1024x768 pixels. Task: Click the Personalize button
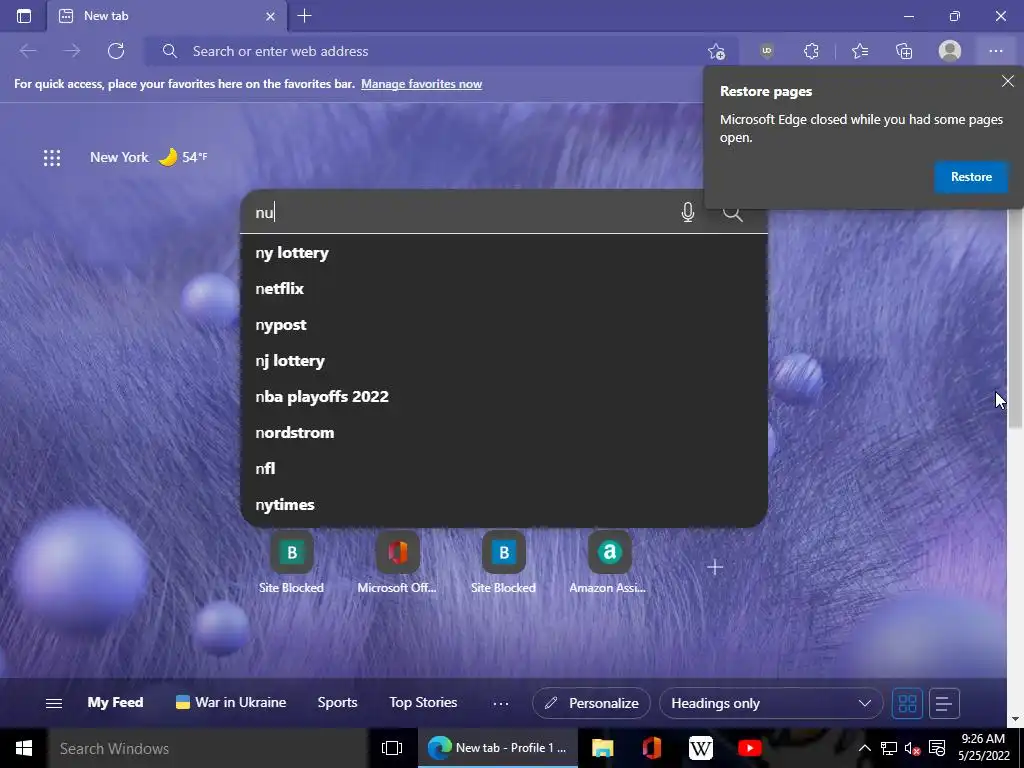tap(592, 703)
